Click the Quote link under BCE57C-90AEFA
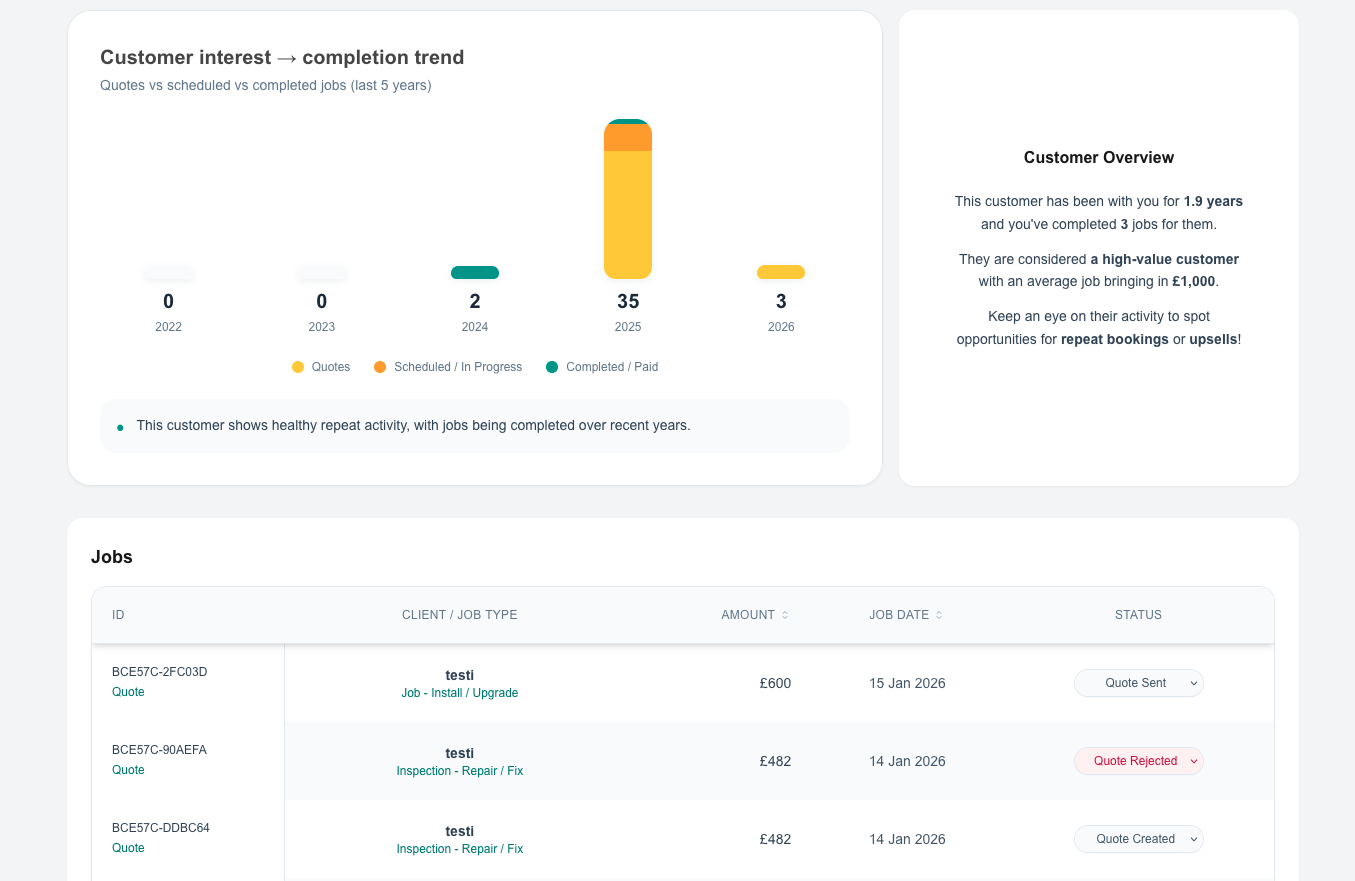The image size is (1355, 881). tap(128, 770)
